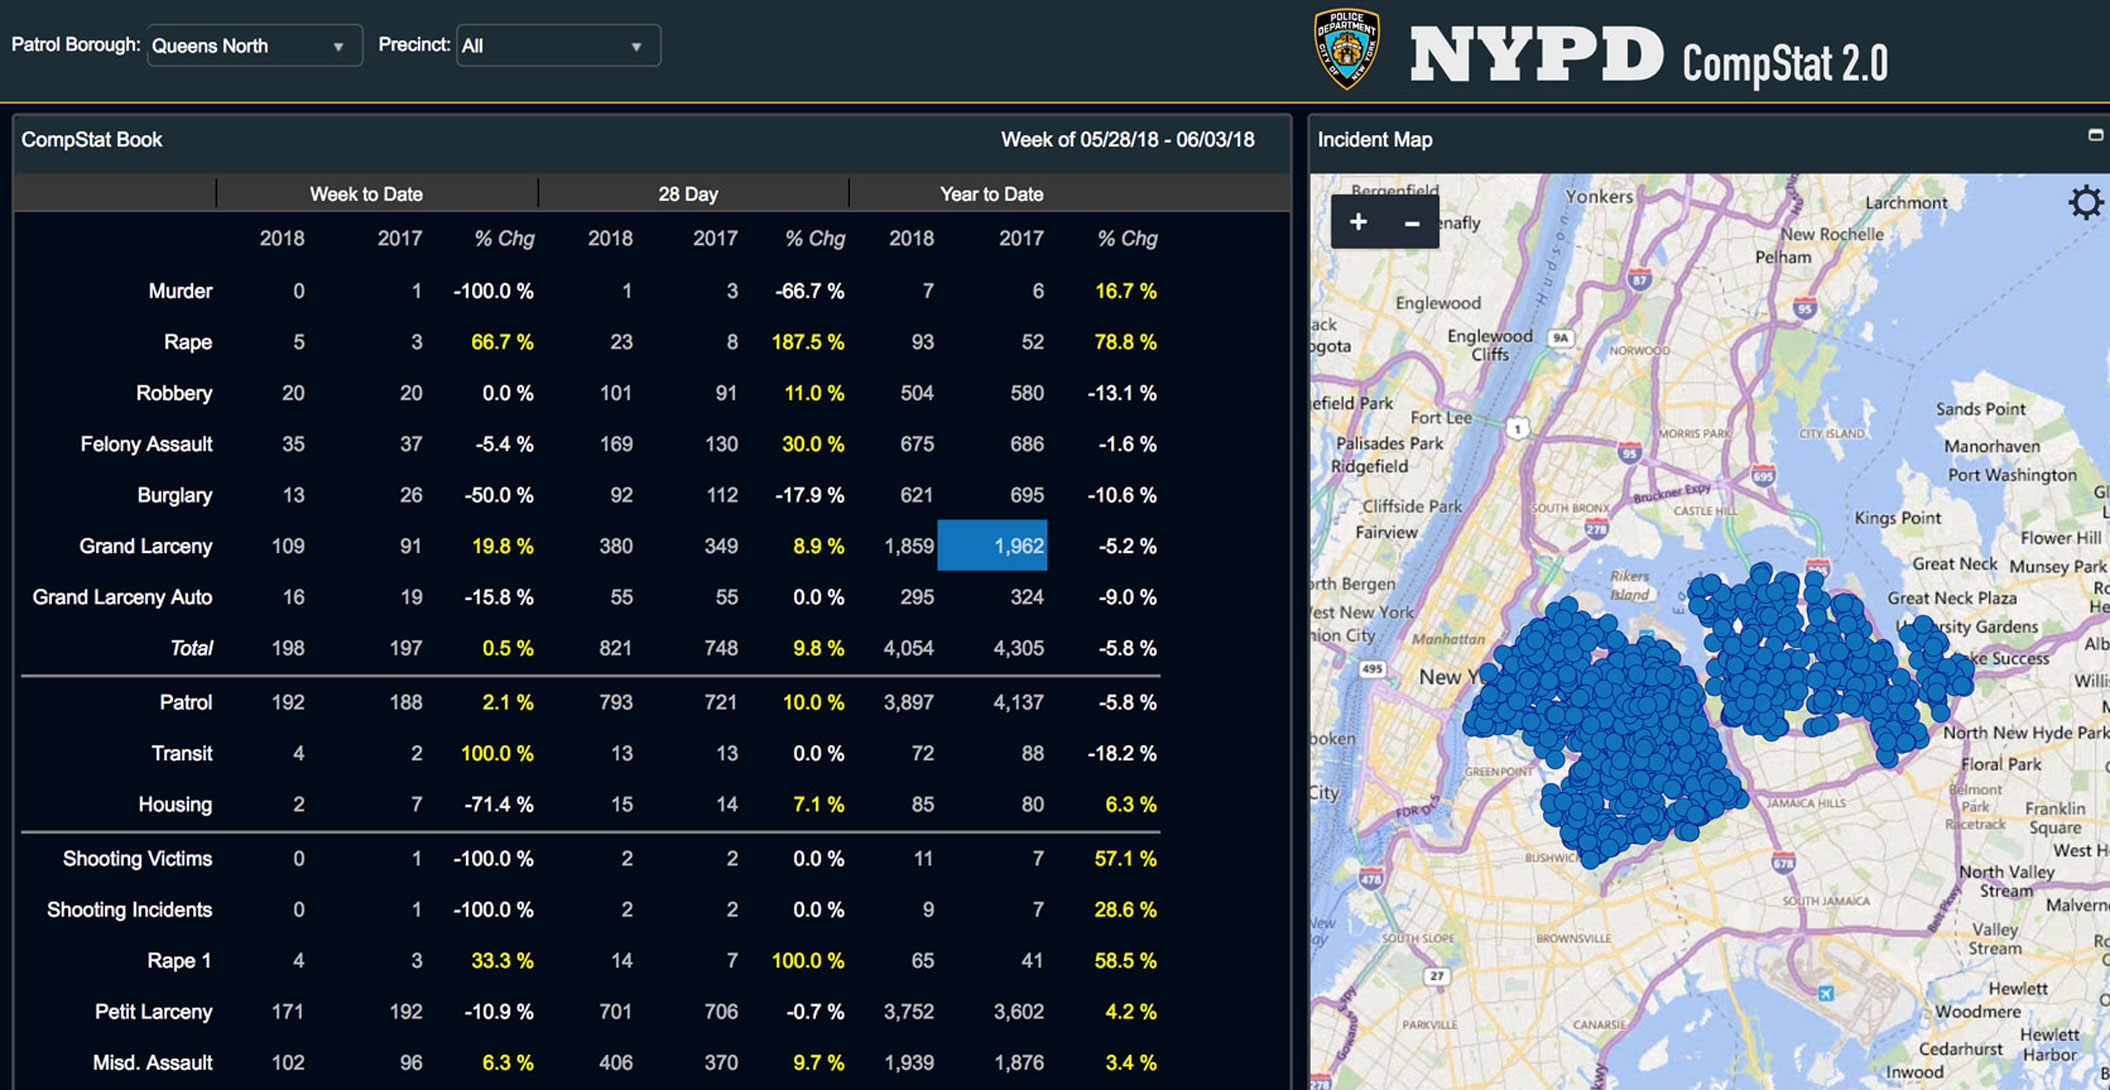Click the Transit row label
Viewport: 2110px width, 1090px height.
coord(182,753)
